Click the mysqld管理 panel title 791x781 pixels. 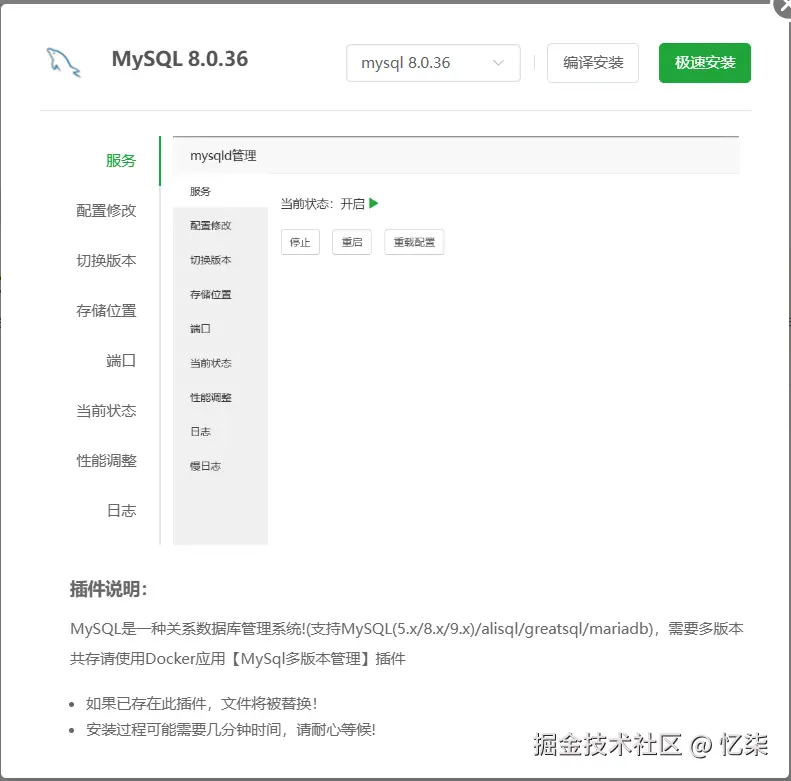pyautogui.click(x=223, y=155)
